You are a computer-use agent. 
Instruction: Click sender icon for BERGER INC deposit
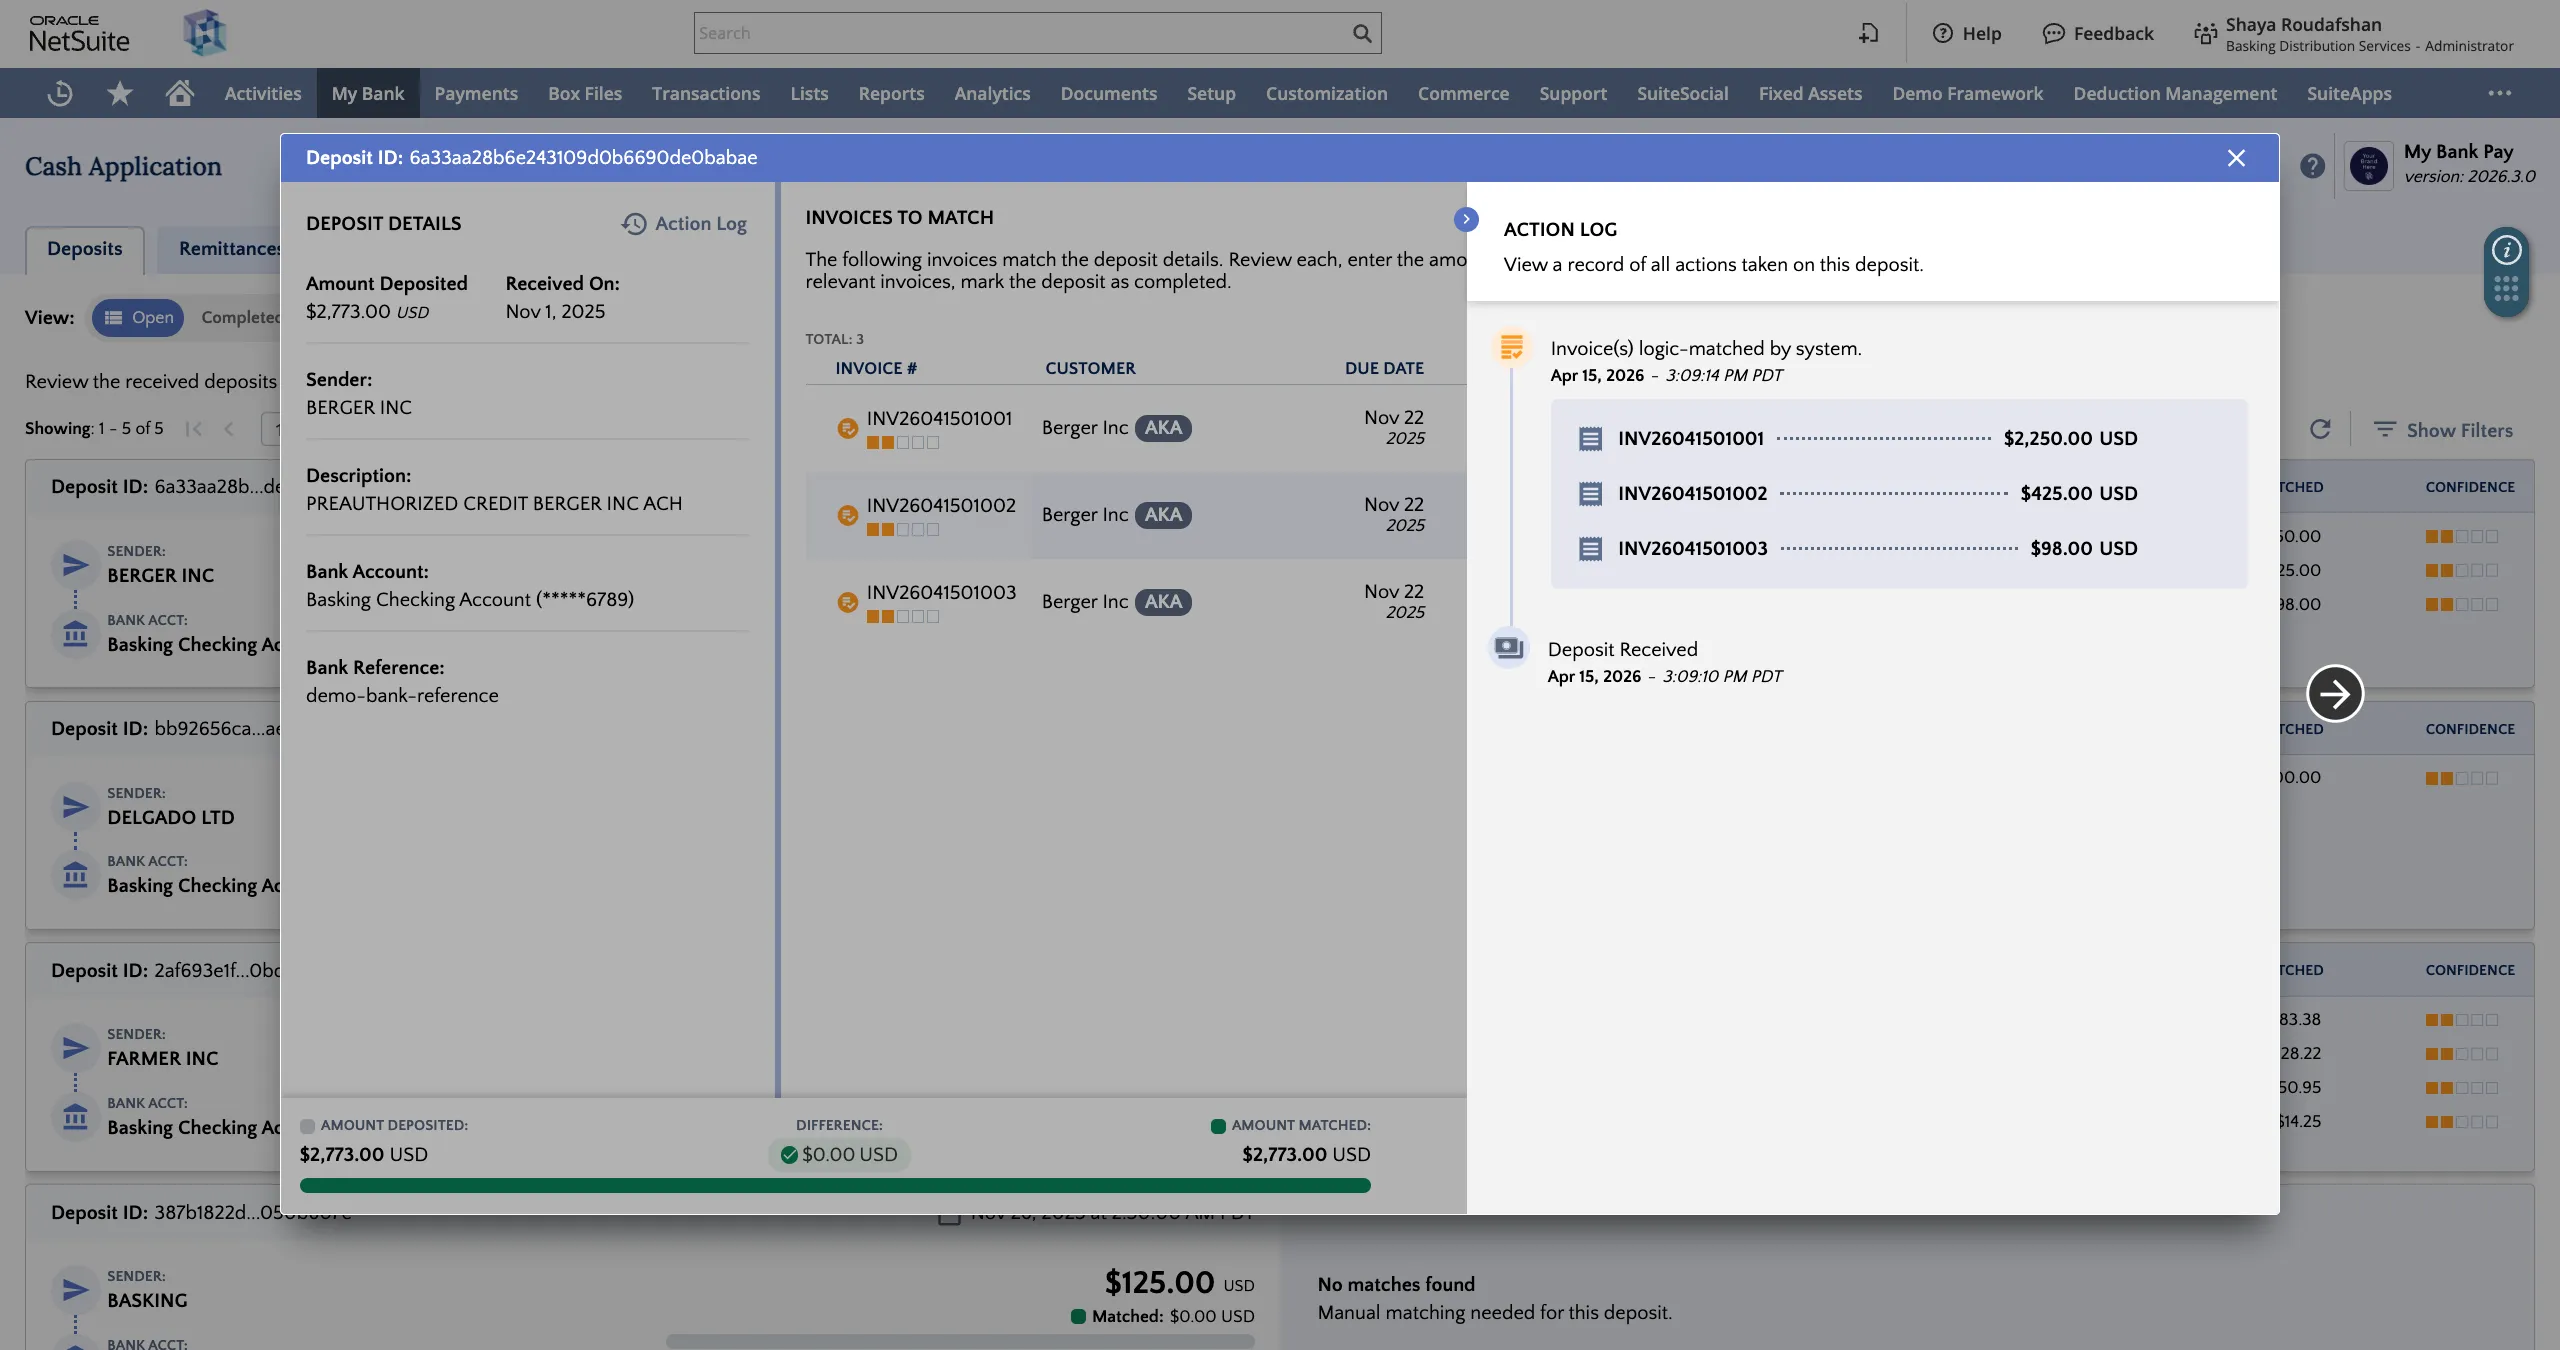75,565
